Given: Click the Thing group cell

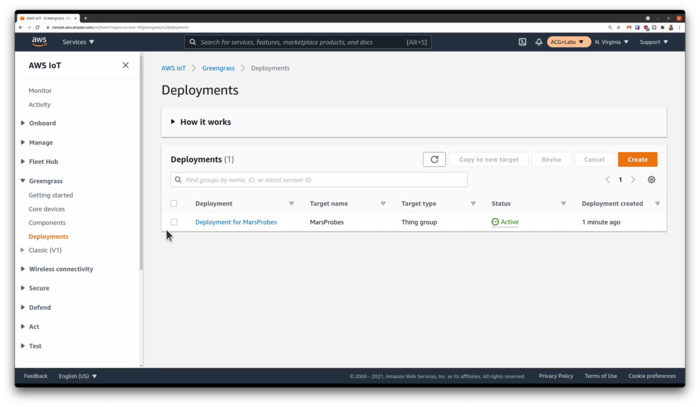Looking at the screenshot, I should click(x=419, y=222).
